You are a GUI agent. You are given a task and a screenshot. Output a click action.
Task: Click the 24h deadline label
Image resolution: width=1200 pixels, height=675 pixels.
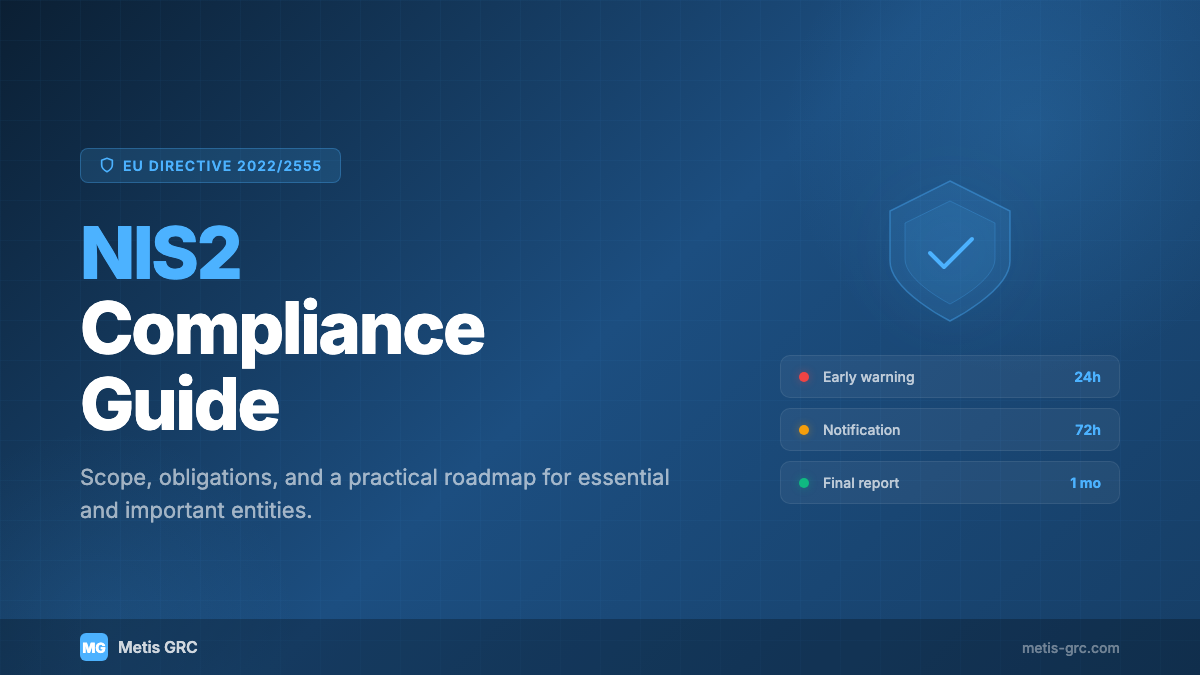click(1087, 377)
